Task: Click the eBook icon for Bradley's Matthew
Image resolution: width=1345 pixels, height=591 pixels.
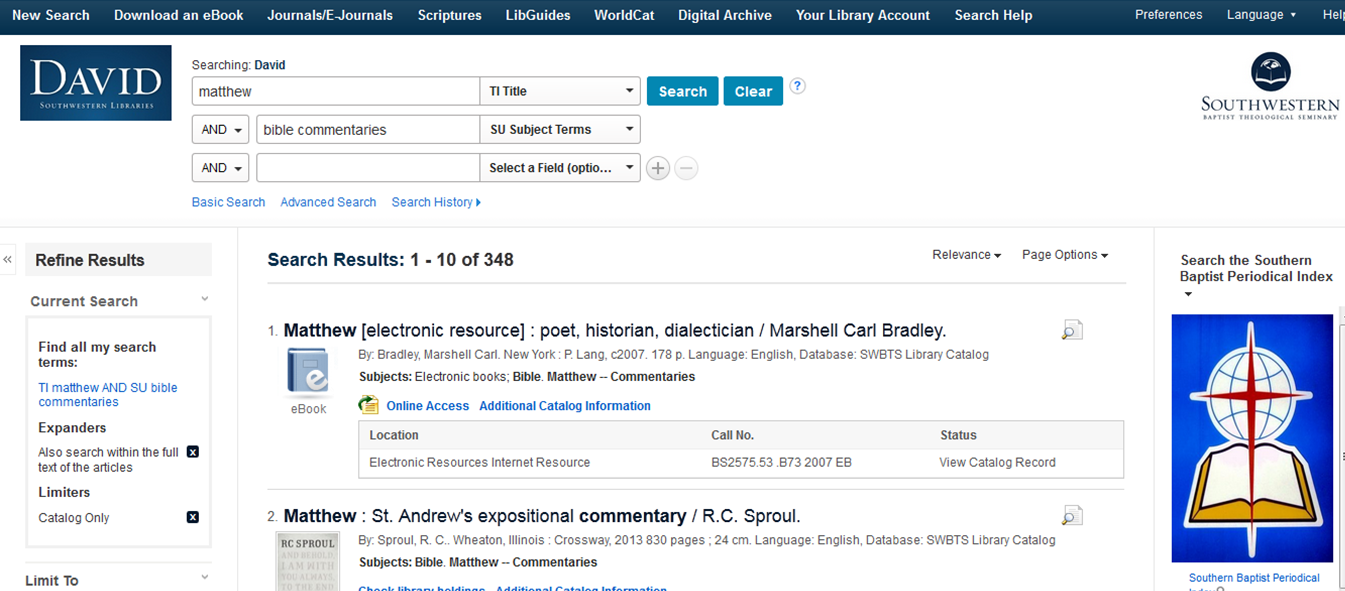Action: click(x=308, y=370)
